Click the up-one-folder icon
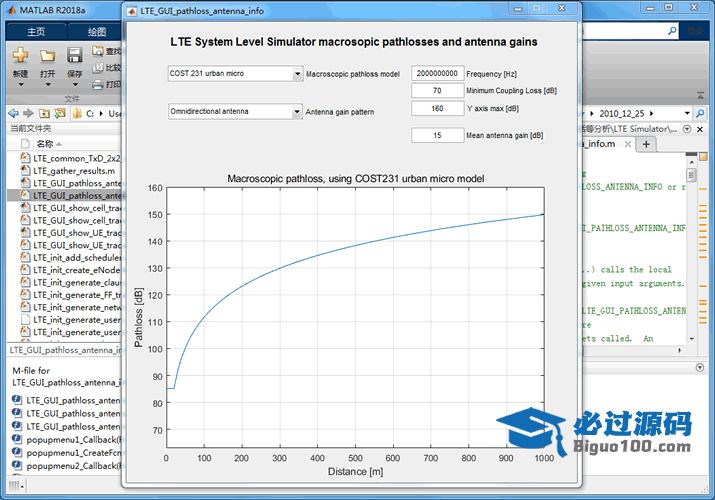The image size is (715, 500). pos(44,113)
